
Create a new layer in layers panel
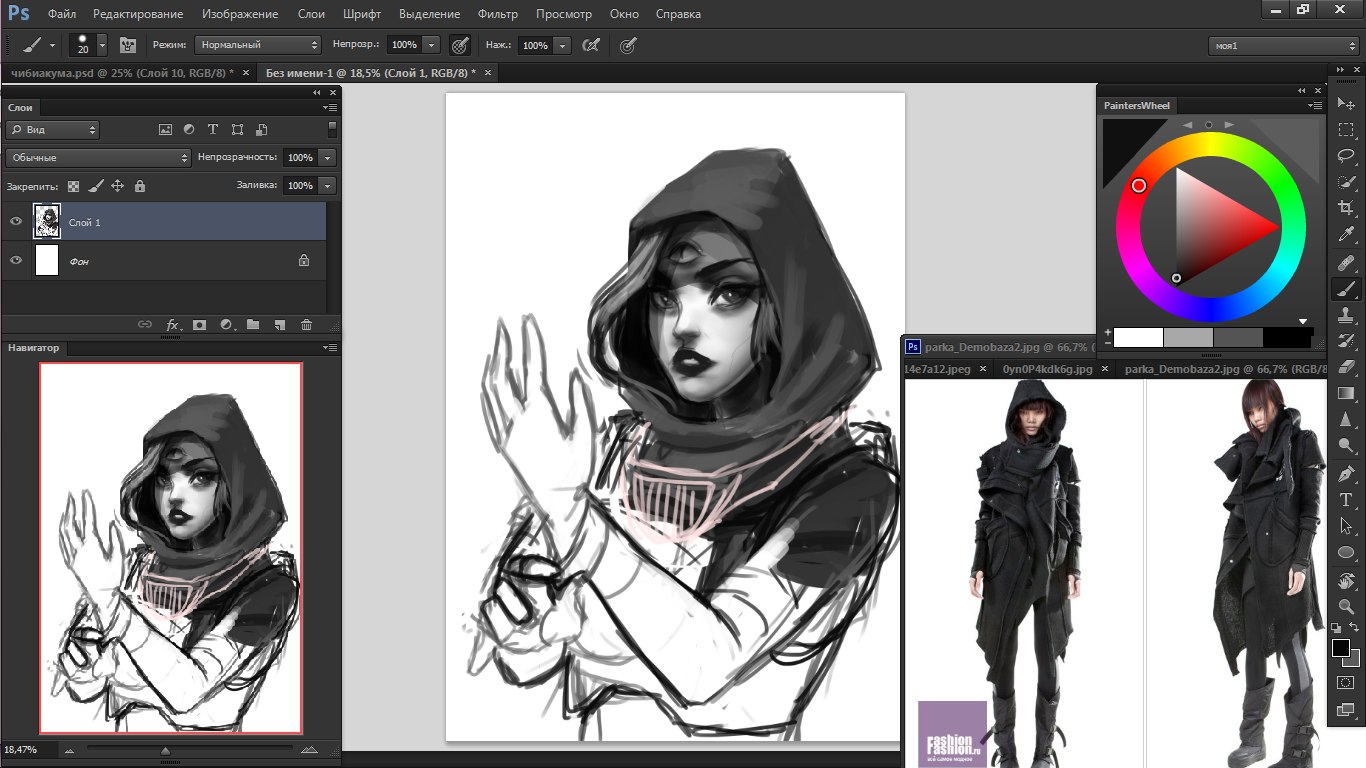tap(280, 325)
